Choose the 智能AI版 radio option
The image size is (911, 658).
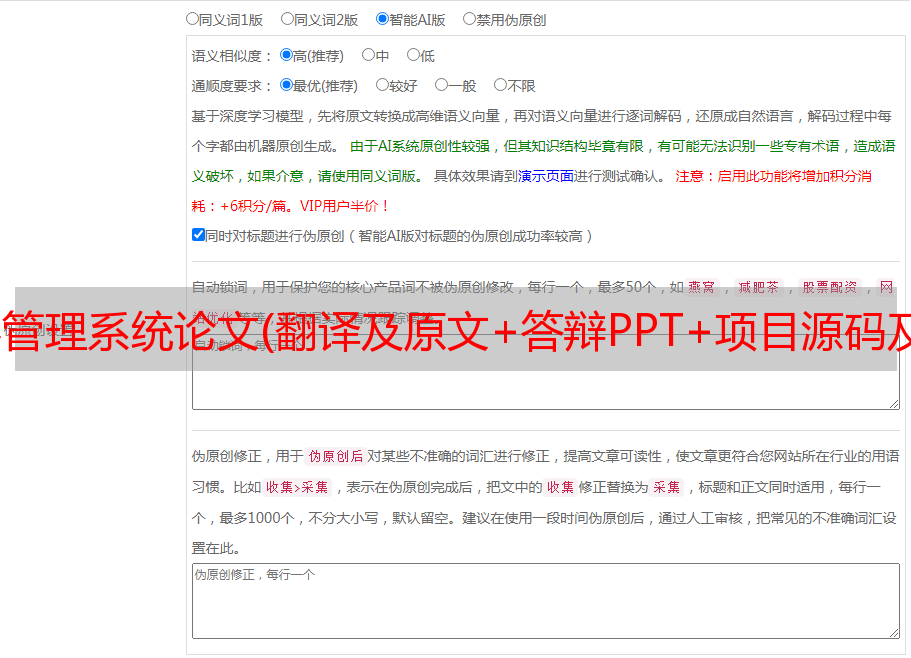(382, 19)
